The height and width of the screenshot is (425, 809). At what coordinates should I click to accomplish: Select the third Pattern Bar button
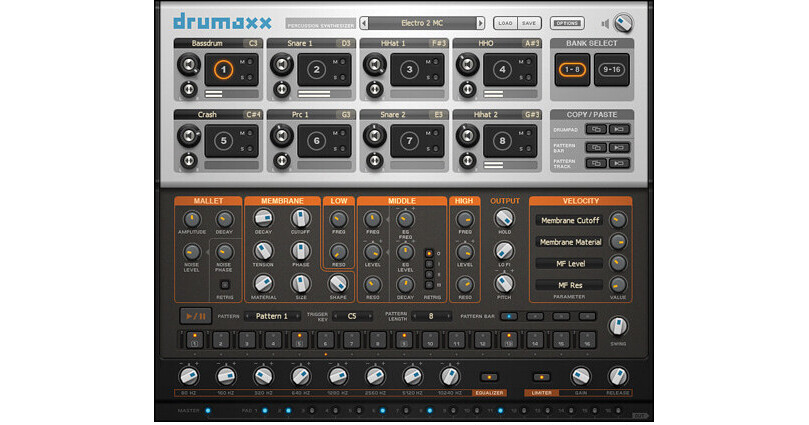(561, 316)
